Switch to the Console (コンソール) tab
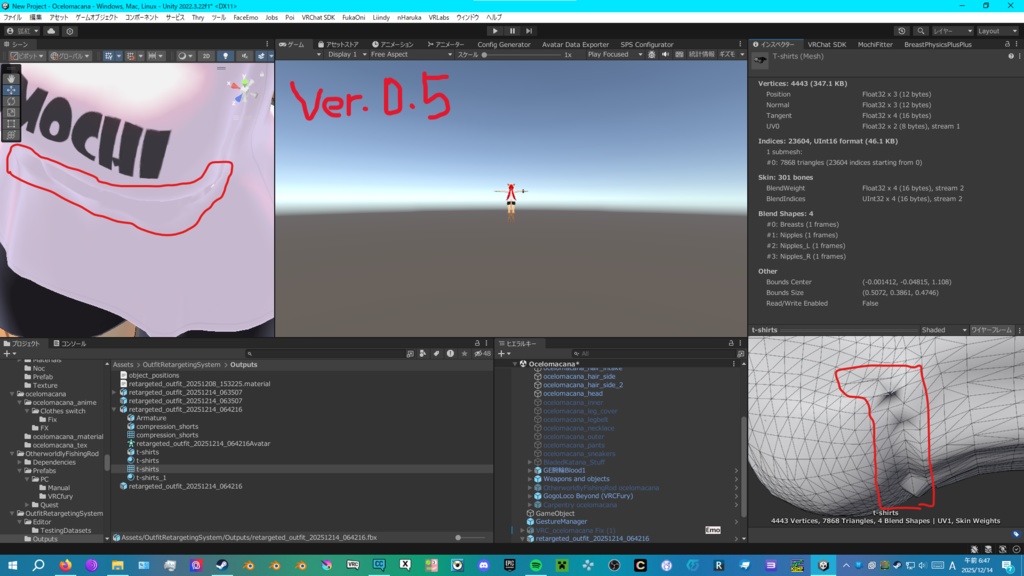Image resolution: width=1024 pixels, height=576 pixels. click(70, 344)
